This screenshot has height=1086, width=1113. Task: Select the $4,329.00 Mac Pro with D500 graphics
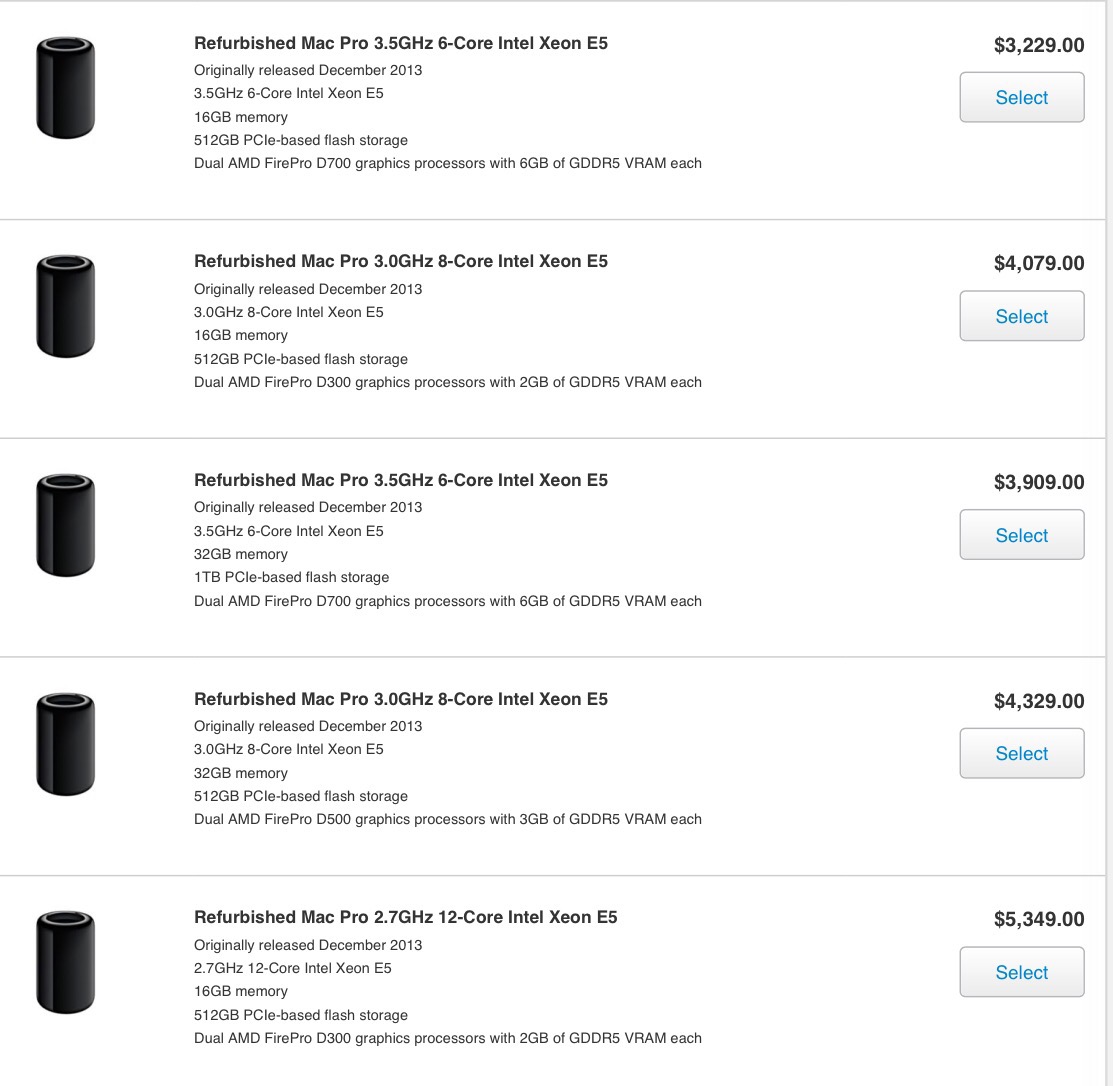pyautogui.click(x=1021, y=753)
